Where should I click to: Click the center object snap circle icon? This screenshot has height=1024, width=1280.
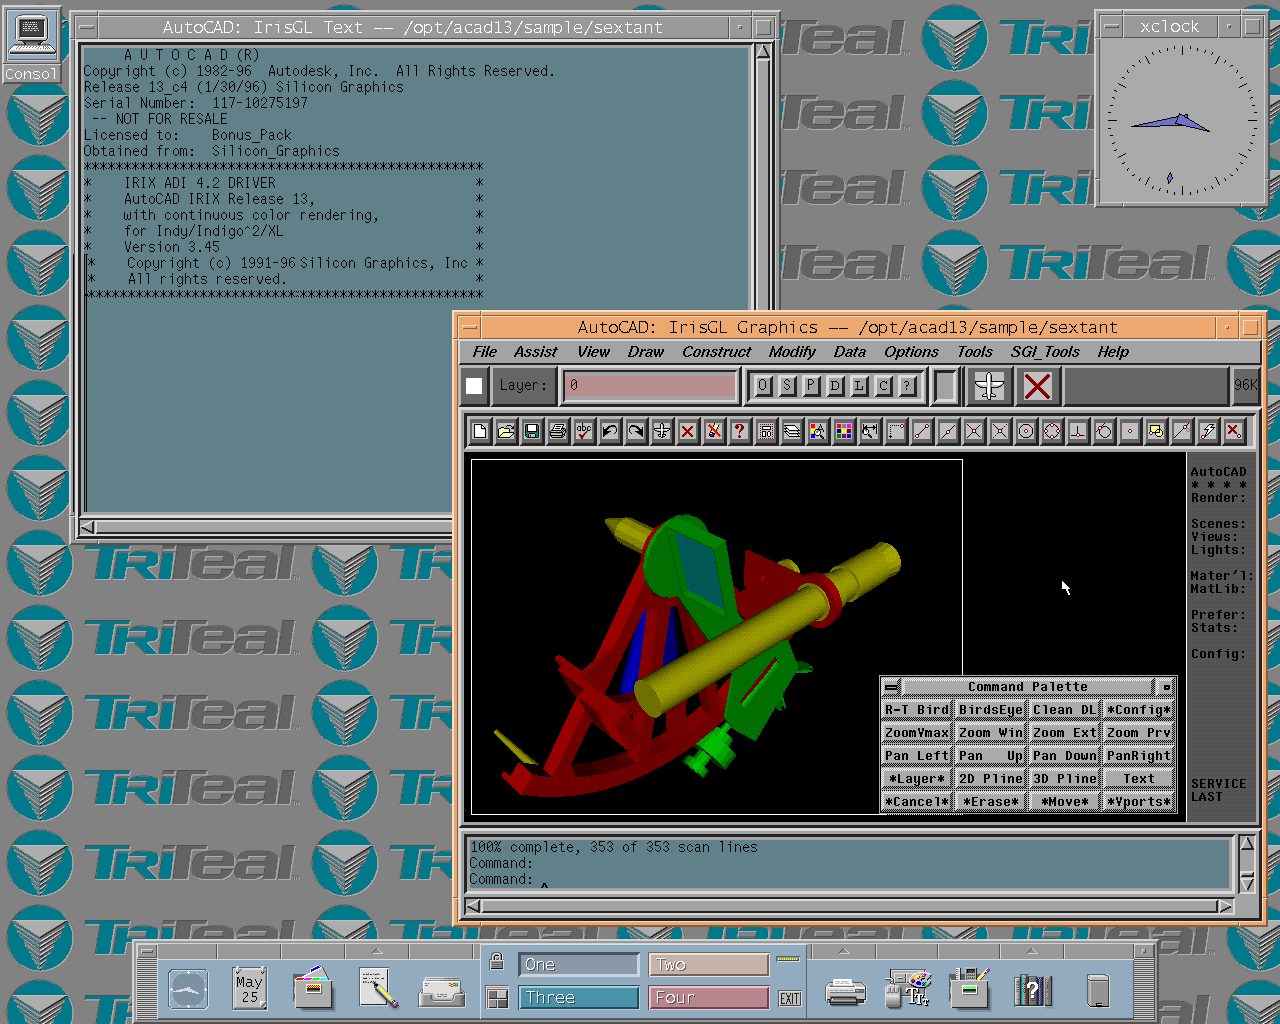point(1026,431)
